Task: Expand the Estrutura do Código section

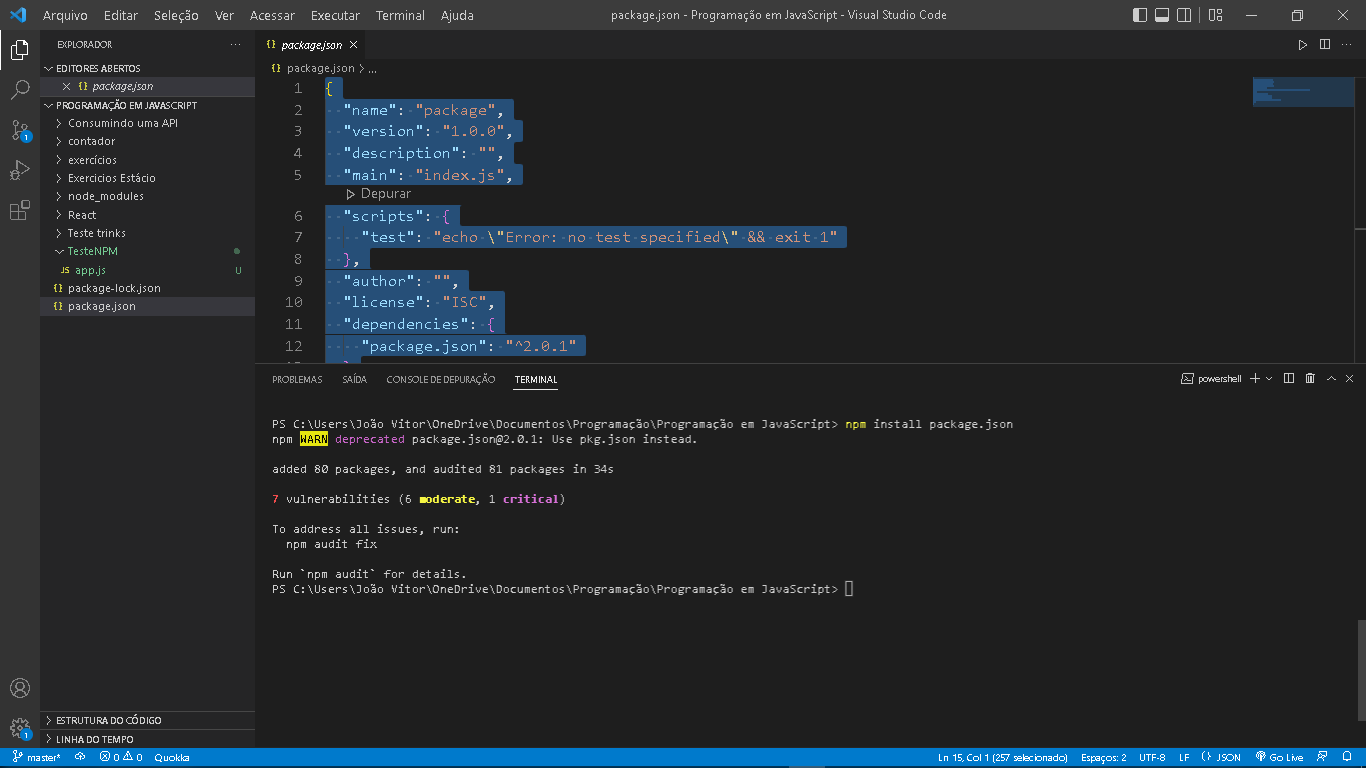Action: [147, 720]
